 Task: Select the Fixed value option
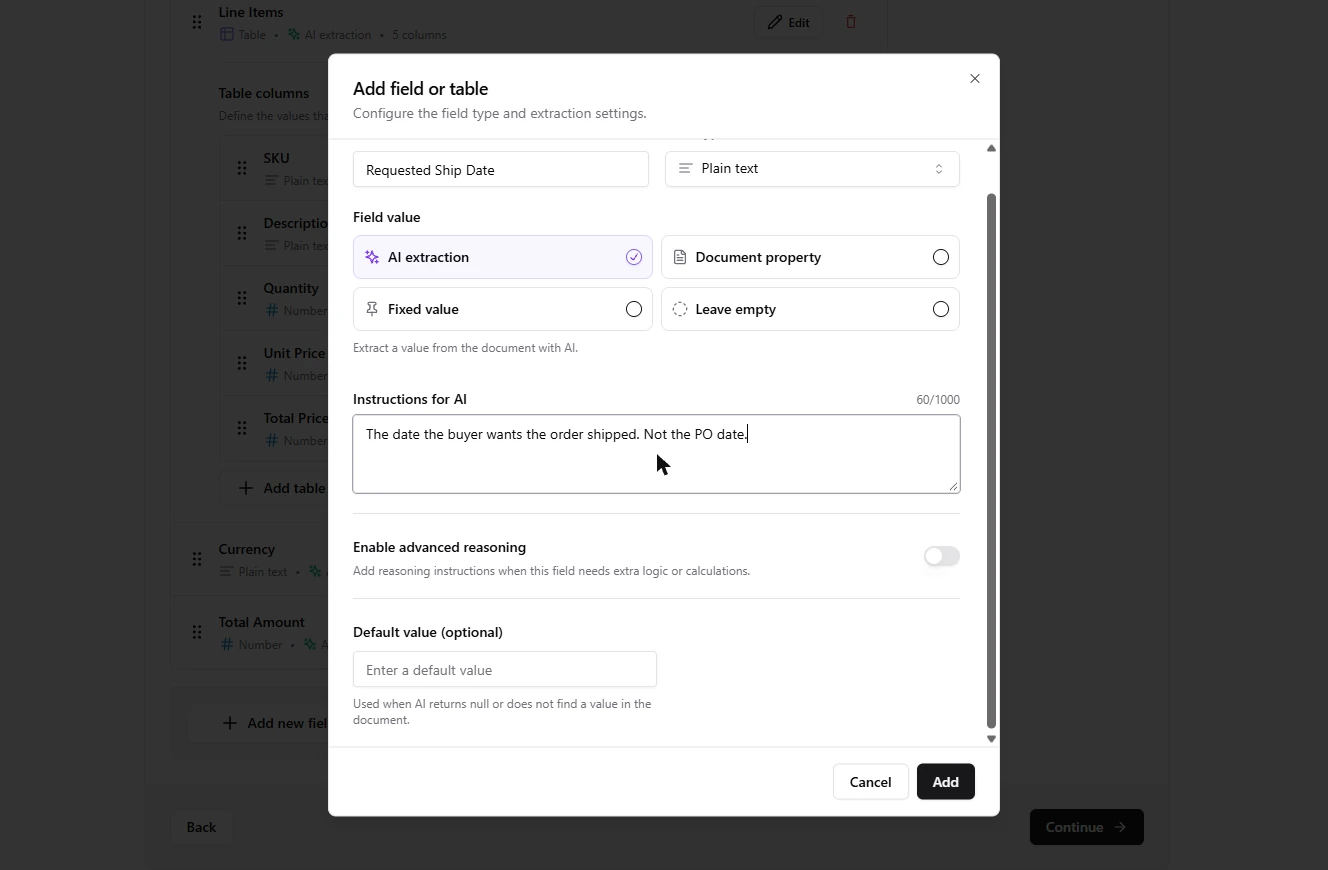(502, 309)
